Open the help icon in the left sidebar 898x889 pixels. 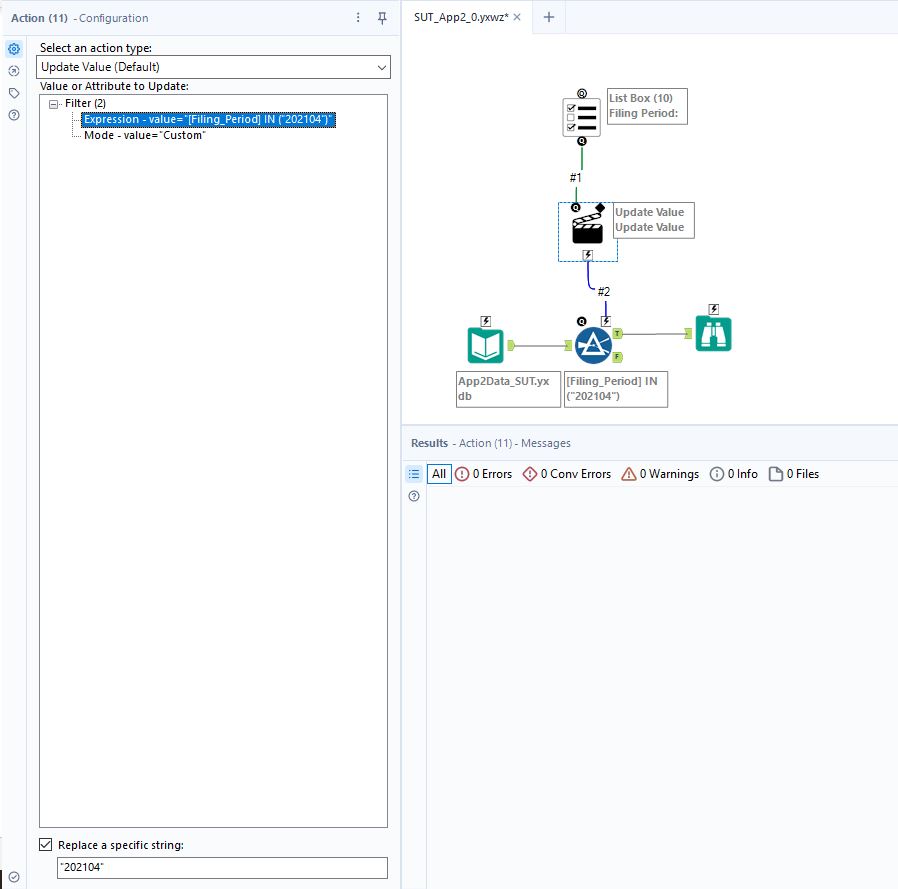click(13, 114)
